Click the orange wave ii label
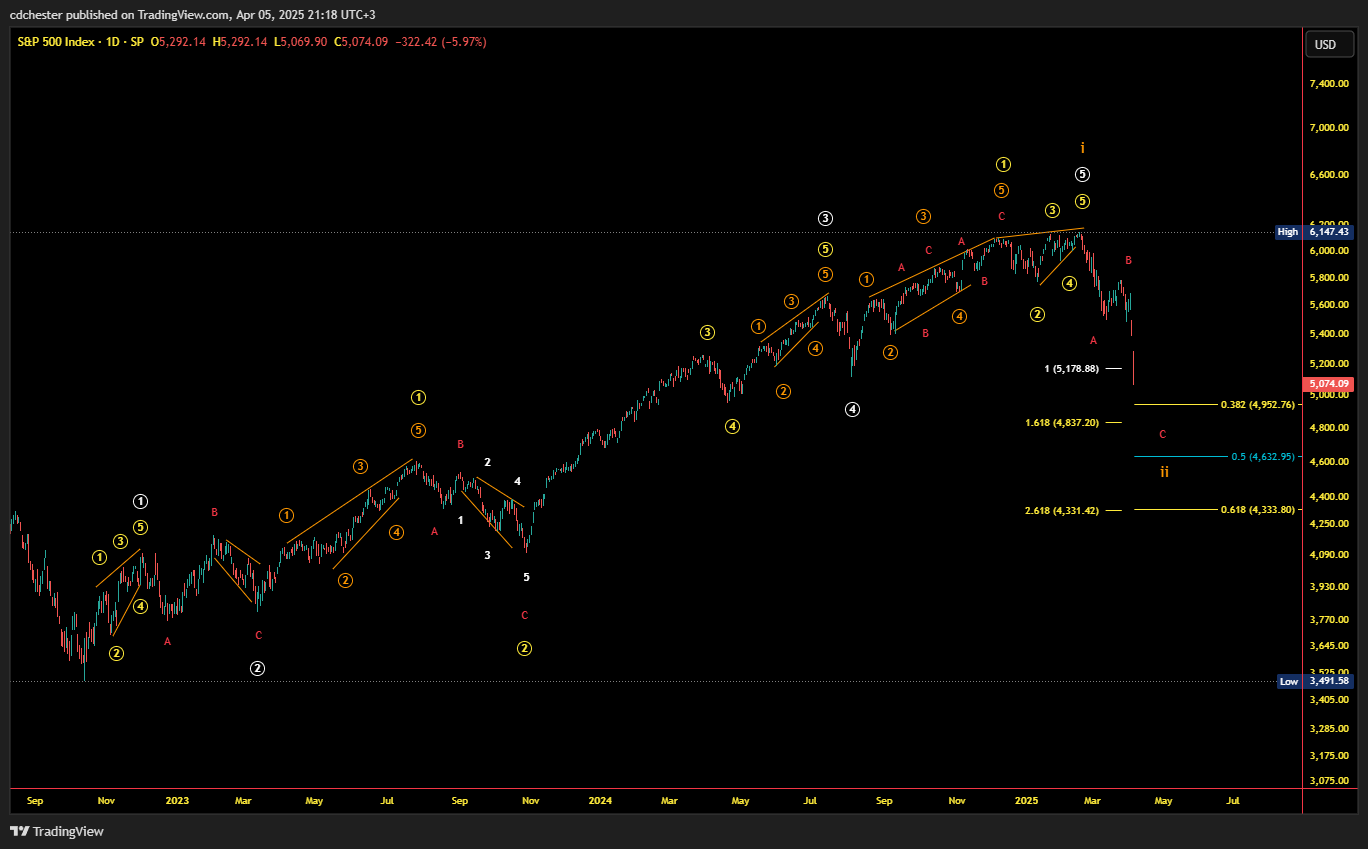This screenshot has height=849, width=1368. (1164, 471)
